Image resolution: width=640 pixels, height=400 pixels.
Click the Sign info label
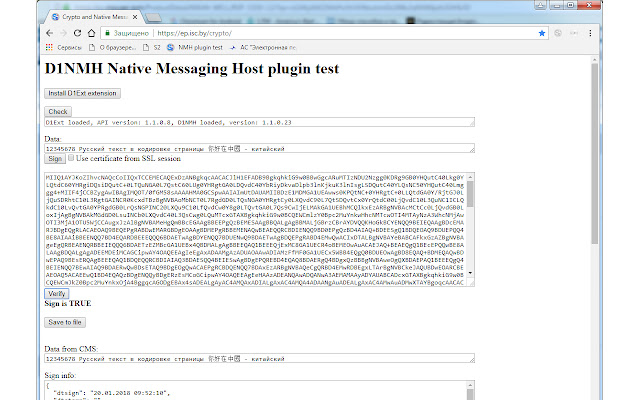click(60, 375)
